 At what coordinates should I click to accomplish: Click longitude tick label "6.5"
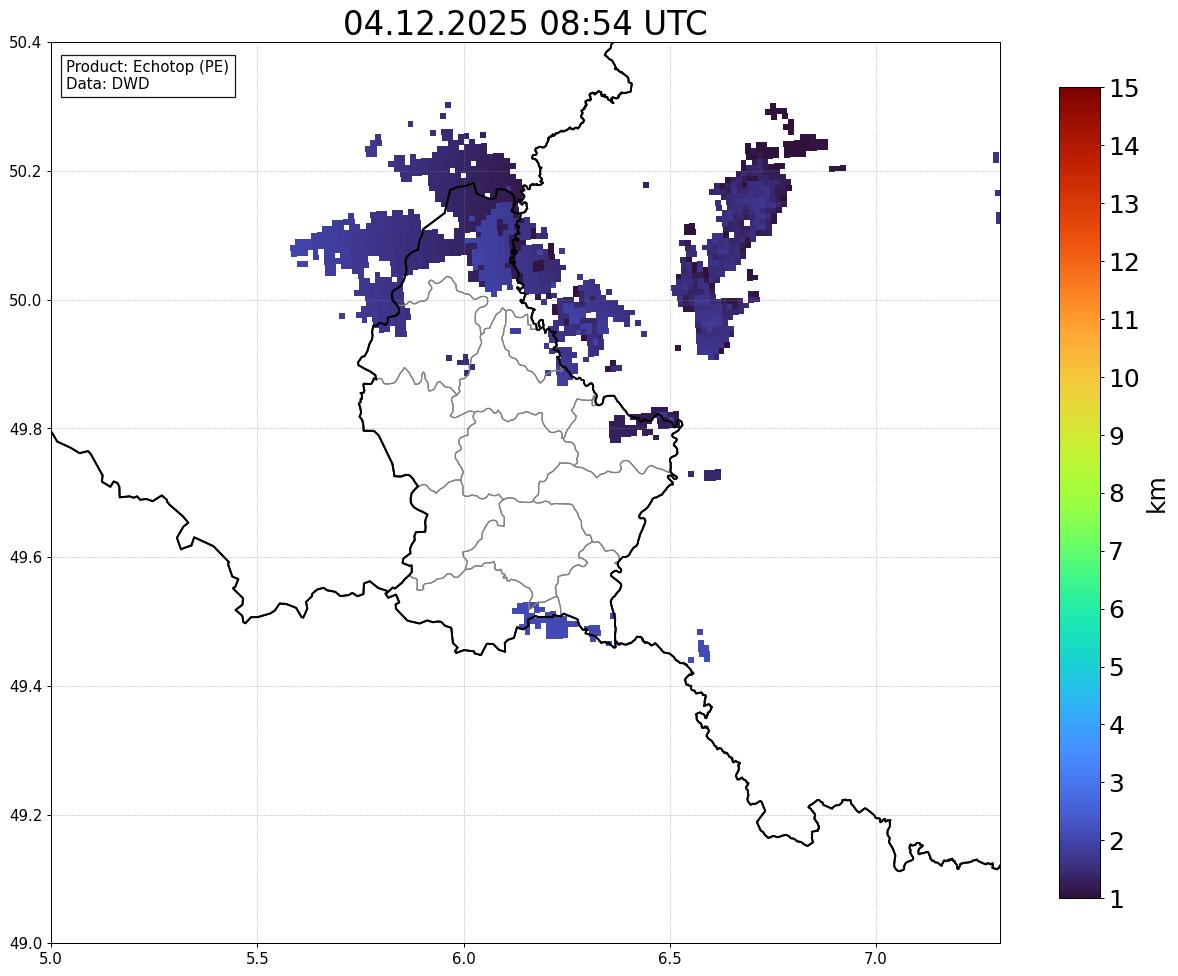pyautogui.click(x=670, y=959)
